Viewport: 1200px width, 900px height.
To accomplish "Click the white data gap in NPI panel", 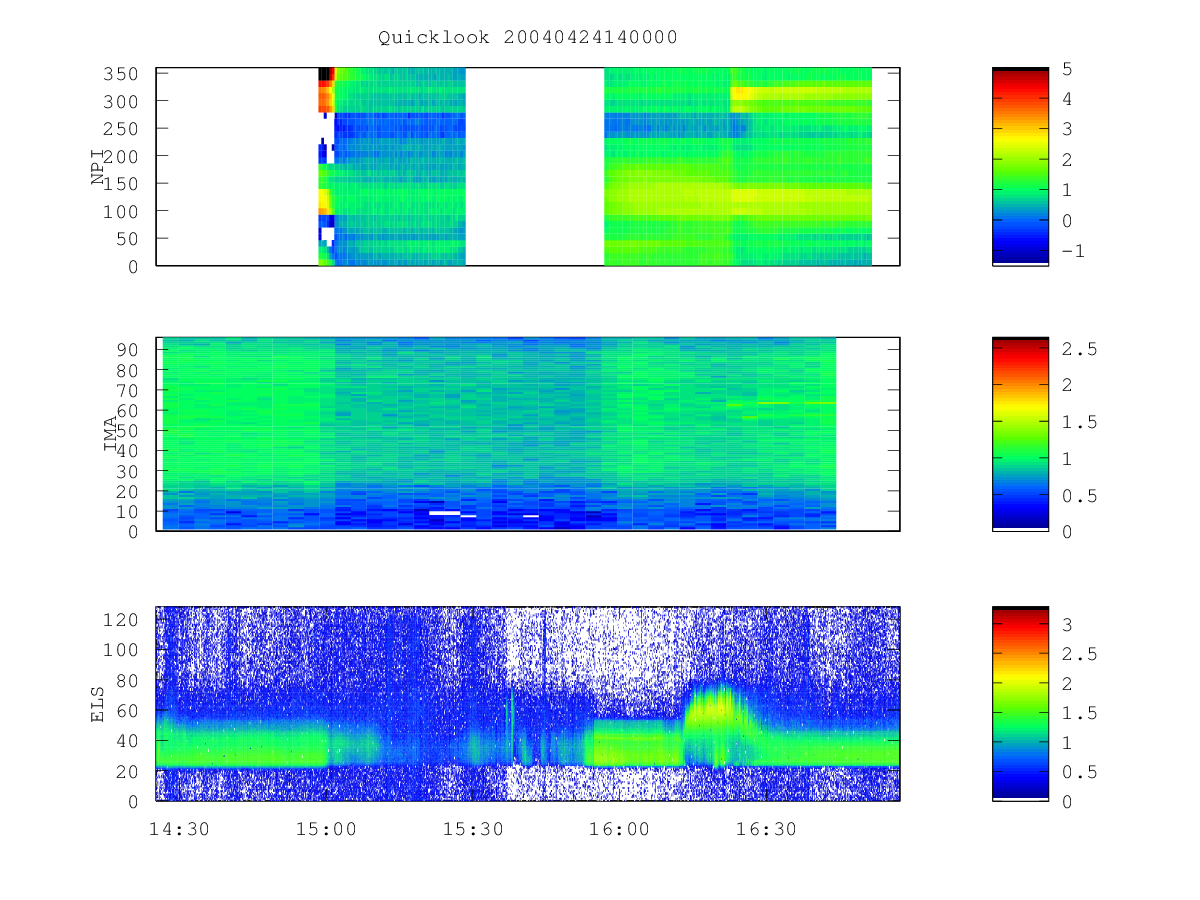I will (535, 166).
